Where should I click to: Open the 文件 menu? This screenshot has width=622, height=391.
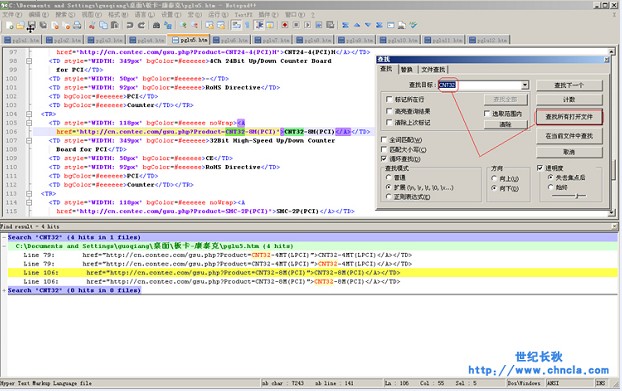12,15
